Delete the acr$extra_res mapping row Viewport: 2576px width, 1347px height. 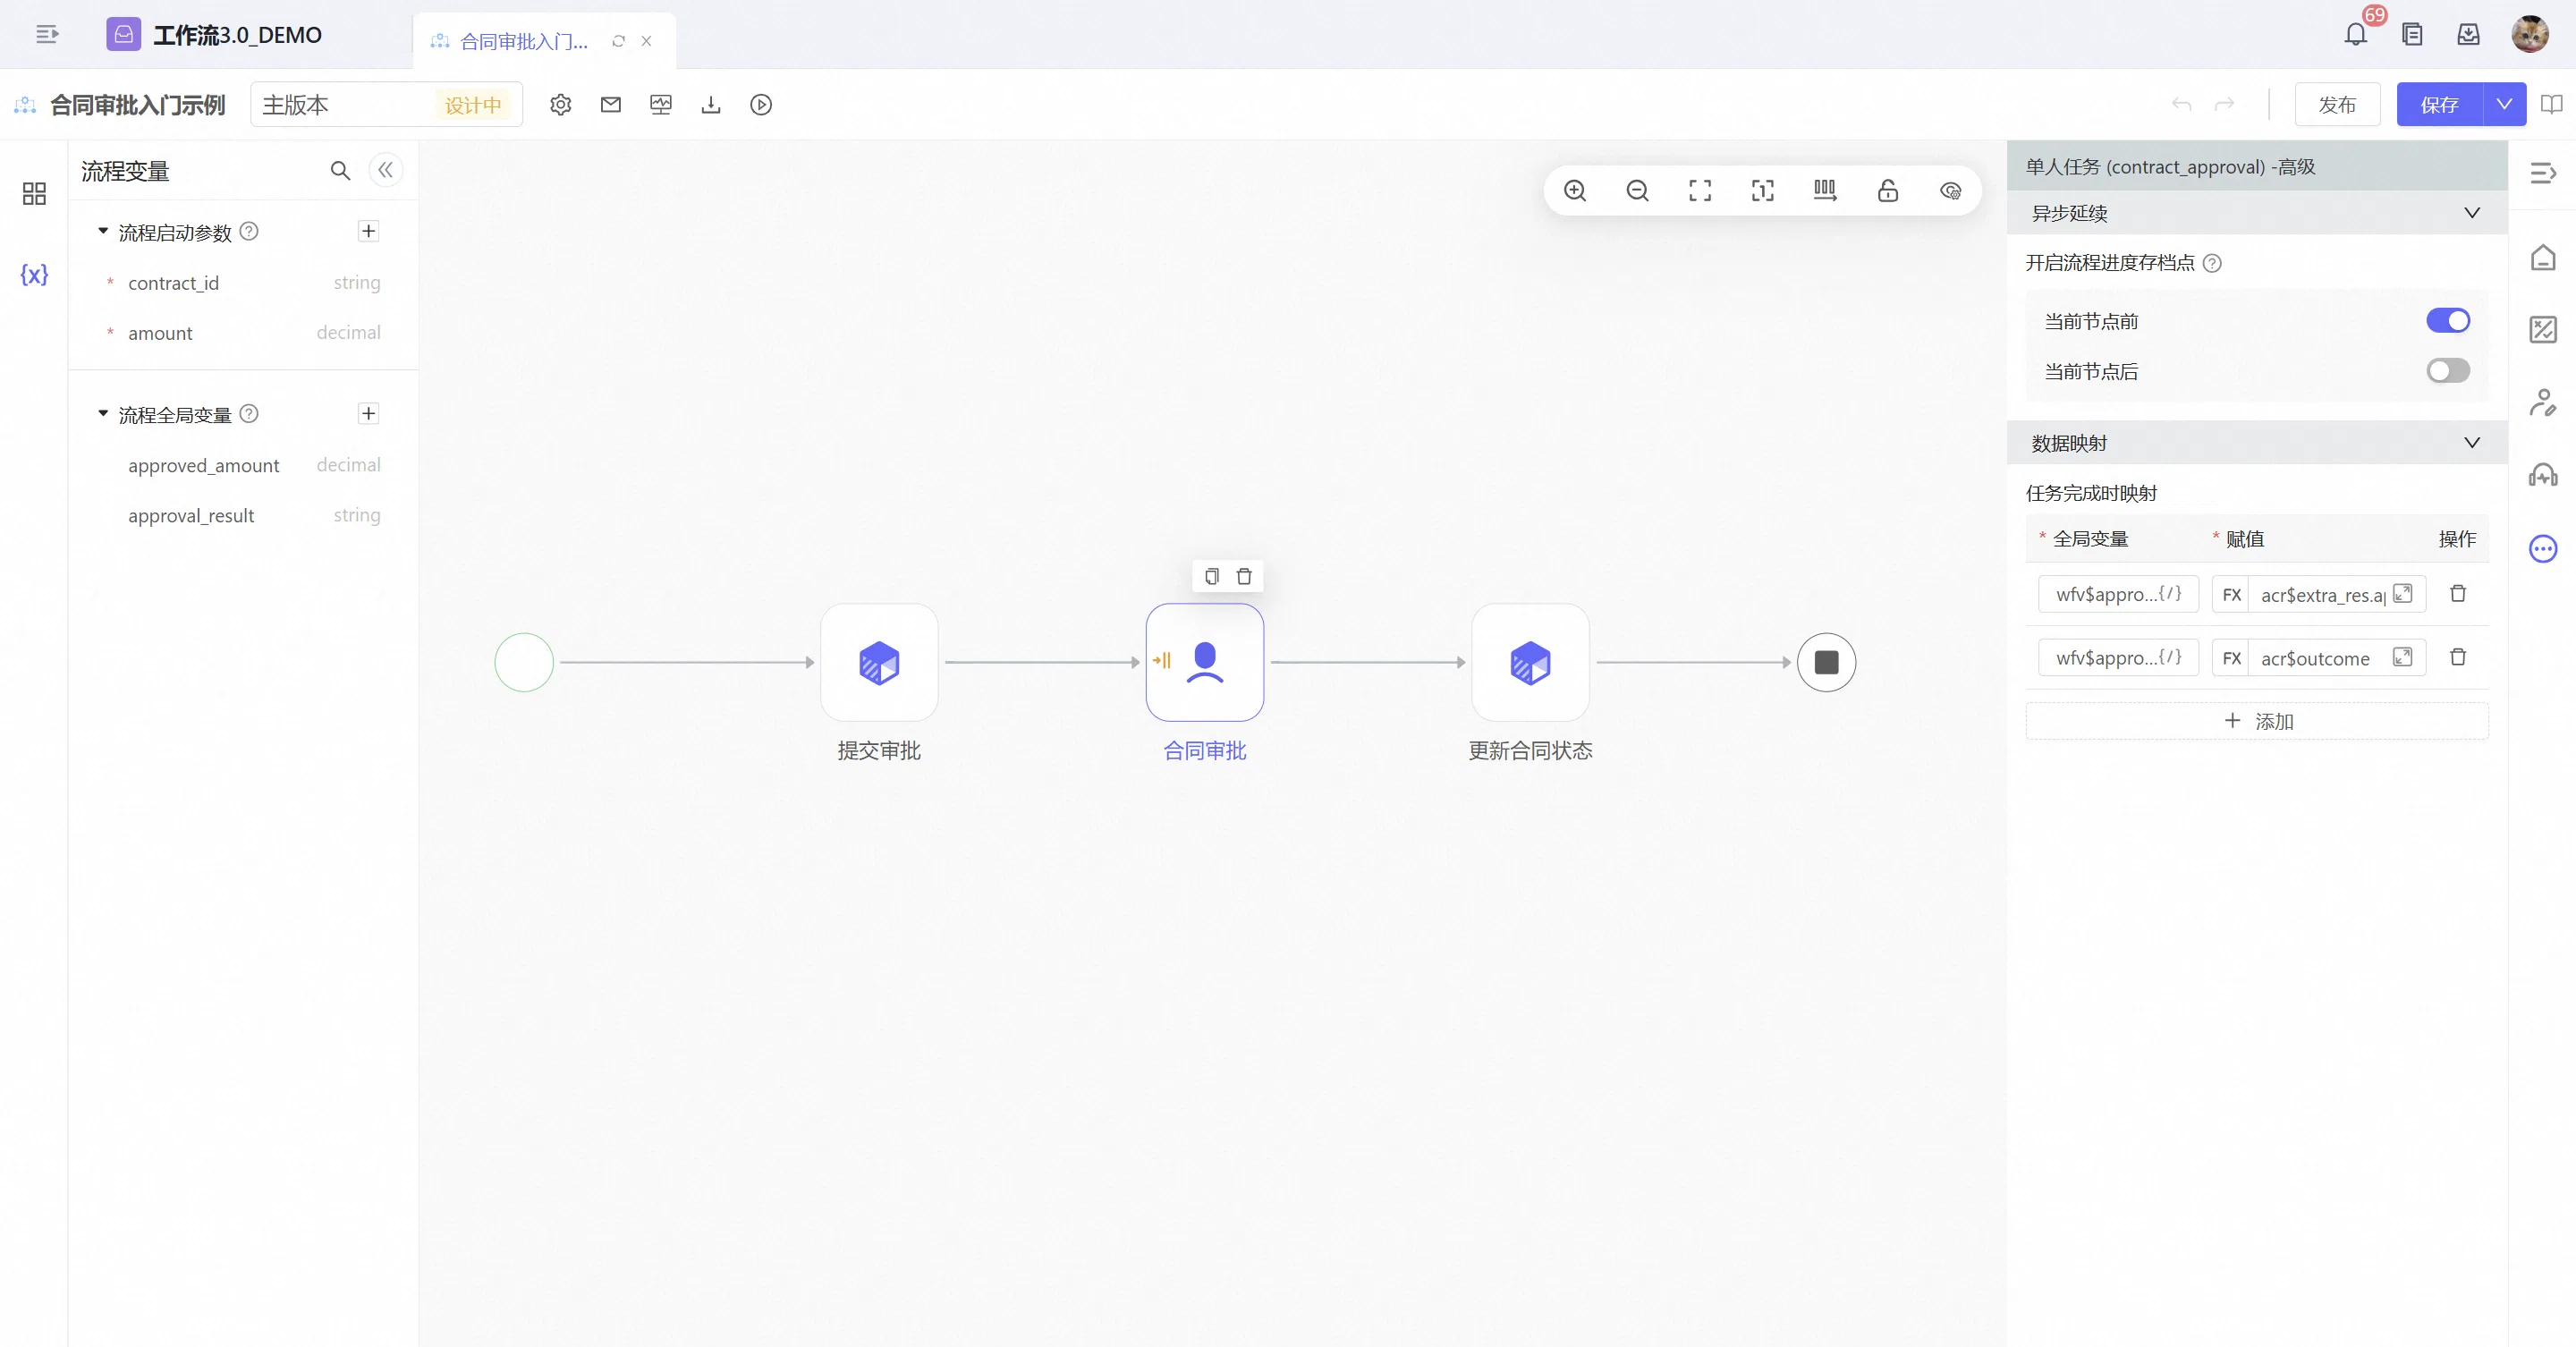2458,594
